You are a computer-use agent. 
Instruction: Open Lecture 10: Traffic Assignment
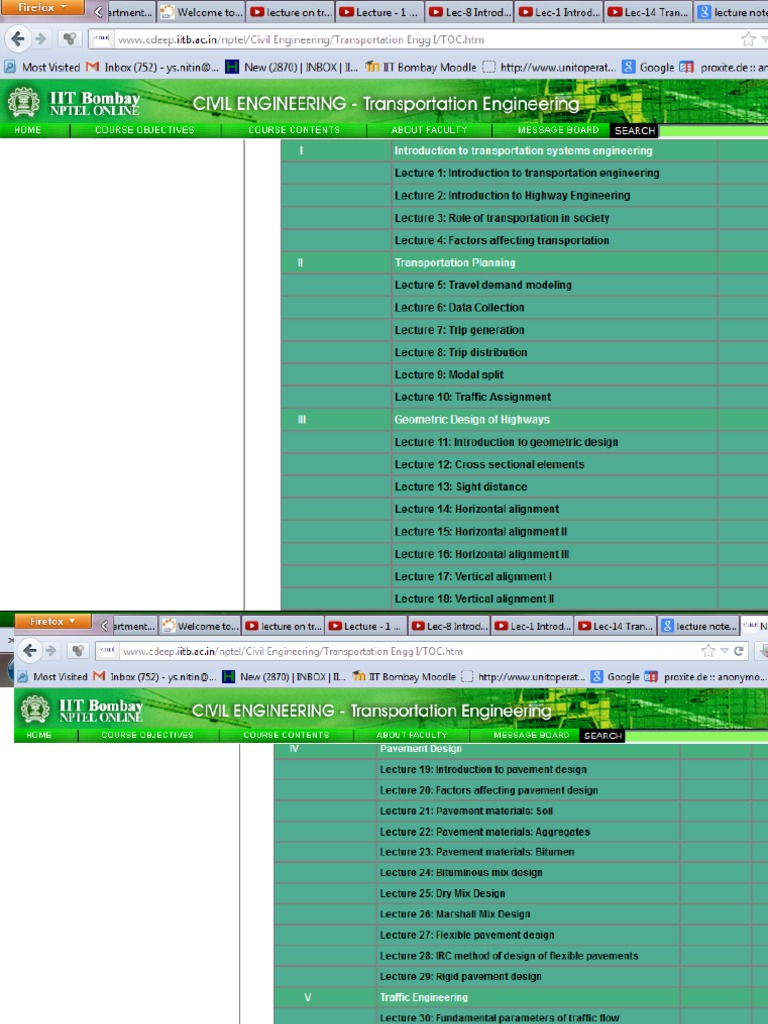[x=472, y=397]
